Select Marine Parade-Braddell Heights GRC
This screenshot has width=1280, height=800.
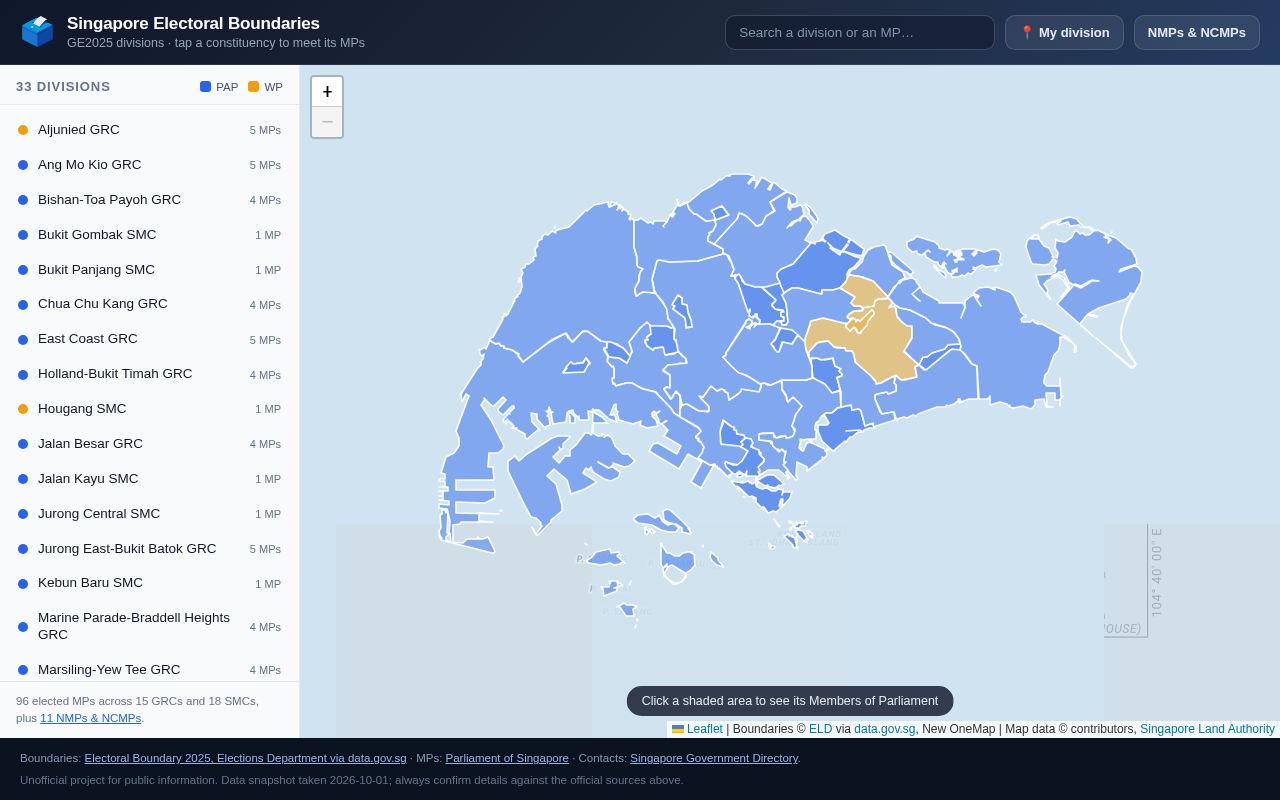click(x=150, y=627)
